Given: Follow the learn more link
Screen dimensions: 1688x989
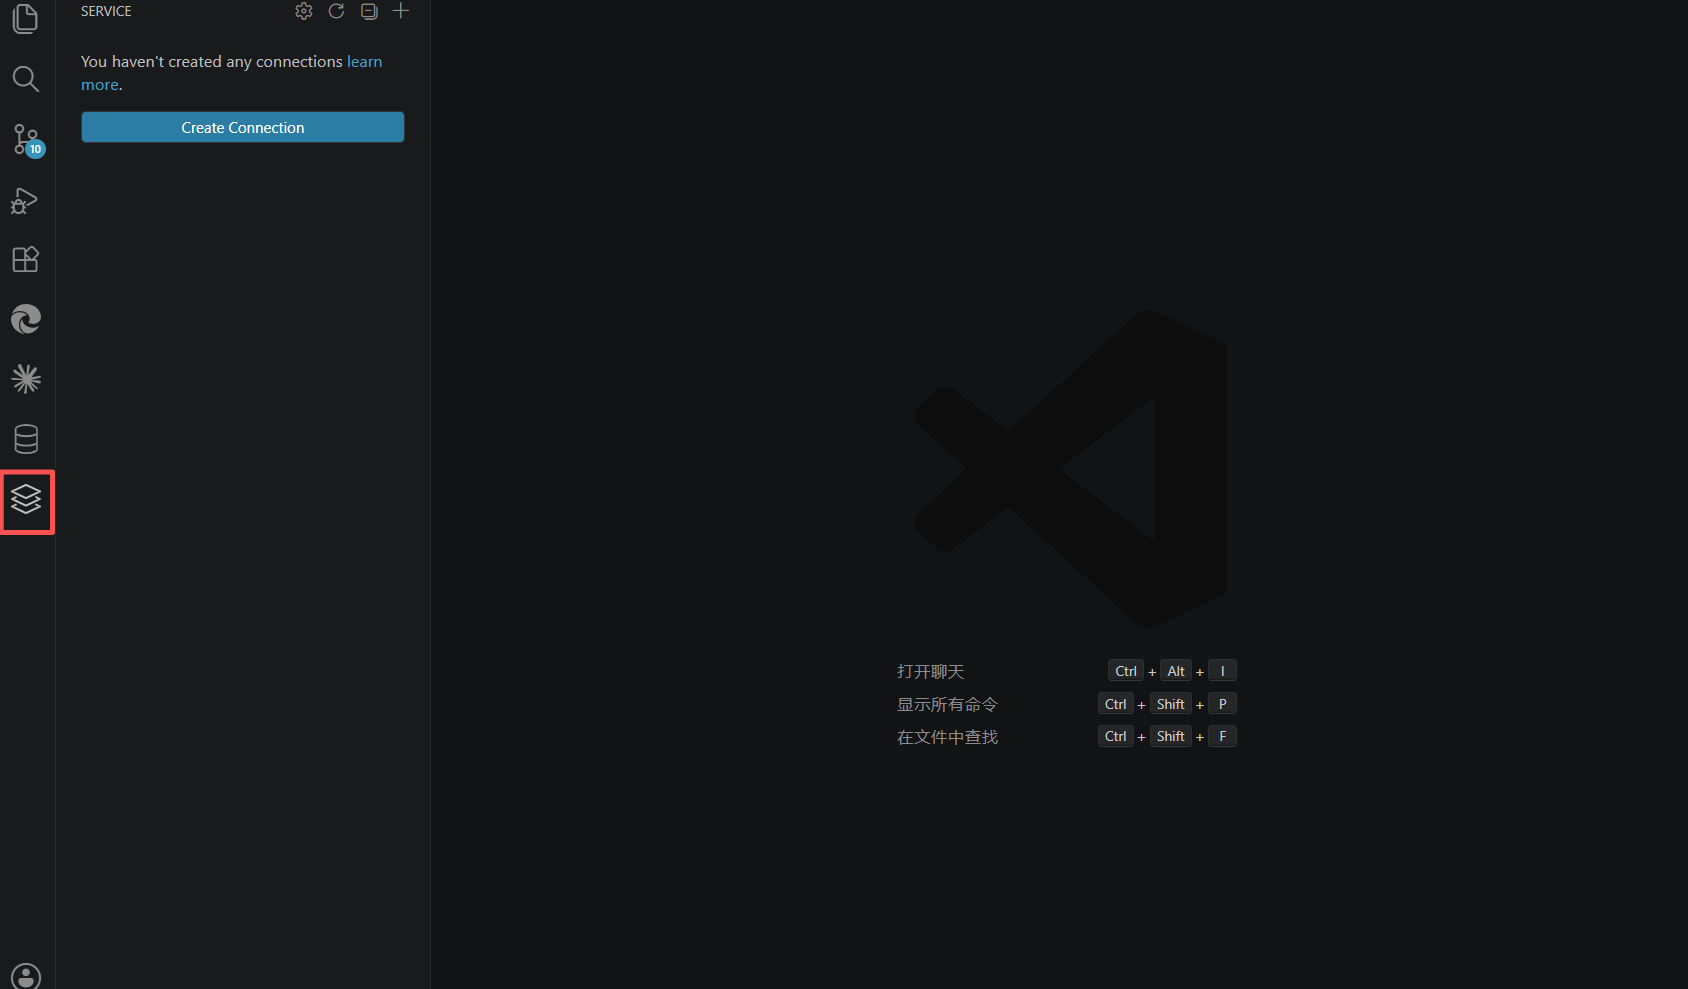Looking at the screenshot, I should click(364, 62).
